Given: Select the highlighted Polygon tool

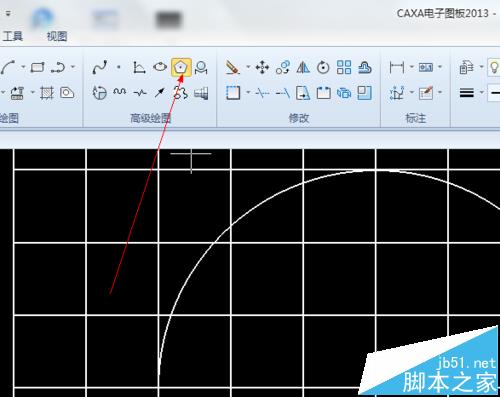Looking at the screenshot, I should pos(181,67).
